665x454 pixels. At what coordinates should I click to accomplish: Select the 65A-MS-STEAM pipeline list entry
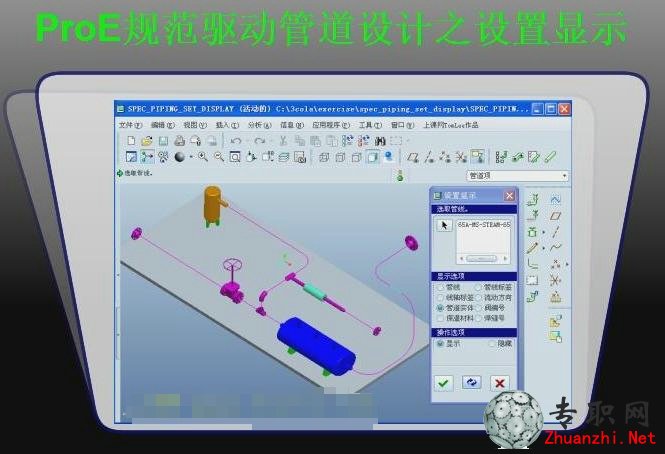coord(483,224)
